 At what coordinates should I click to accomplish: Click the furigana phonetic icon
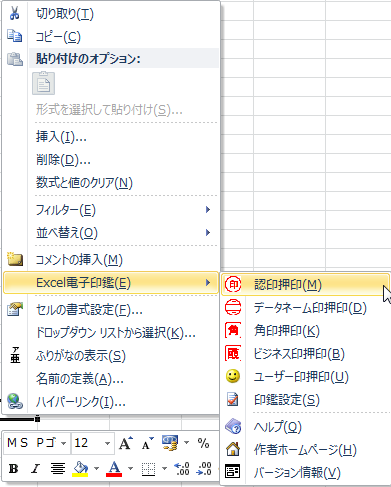[15, 355]
